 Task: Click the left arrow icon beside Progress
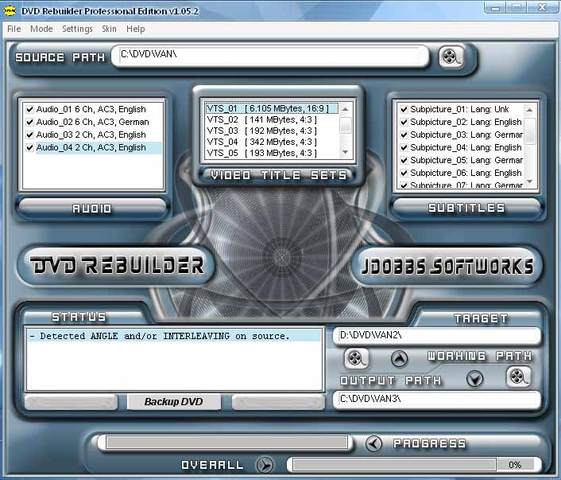click(374, 444)
